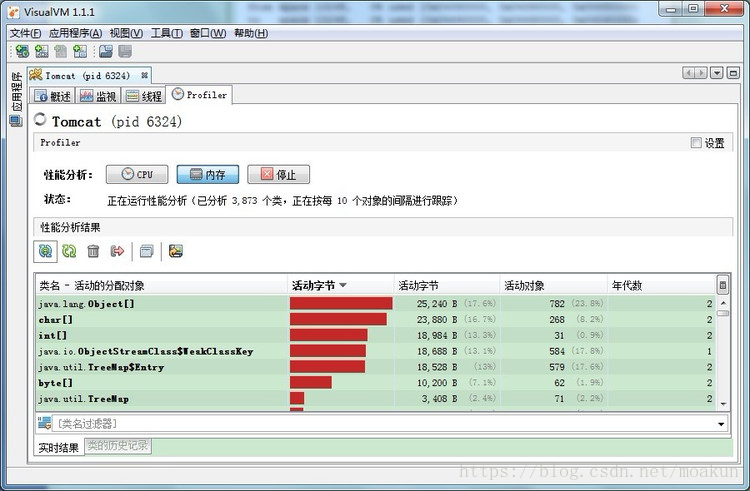The width and height of the screenshot is (750, 491).
Task: Toggle the auto-update results icon
Action: (x=45, y=251)
